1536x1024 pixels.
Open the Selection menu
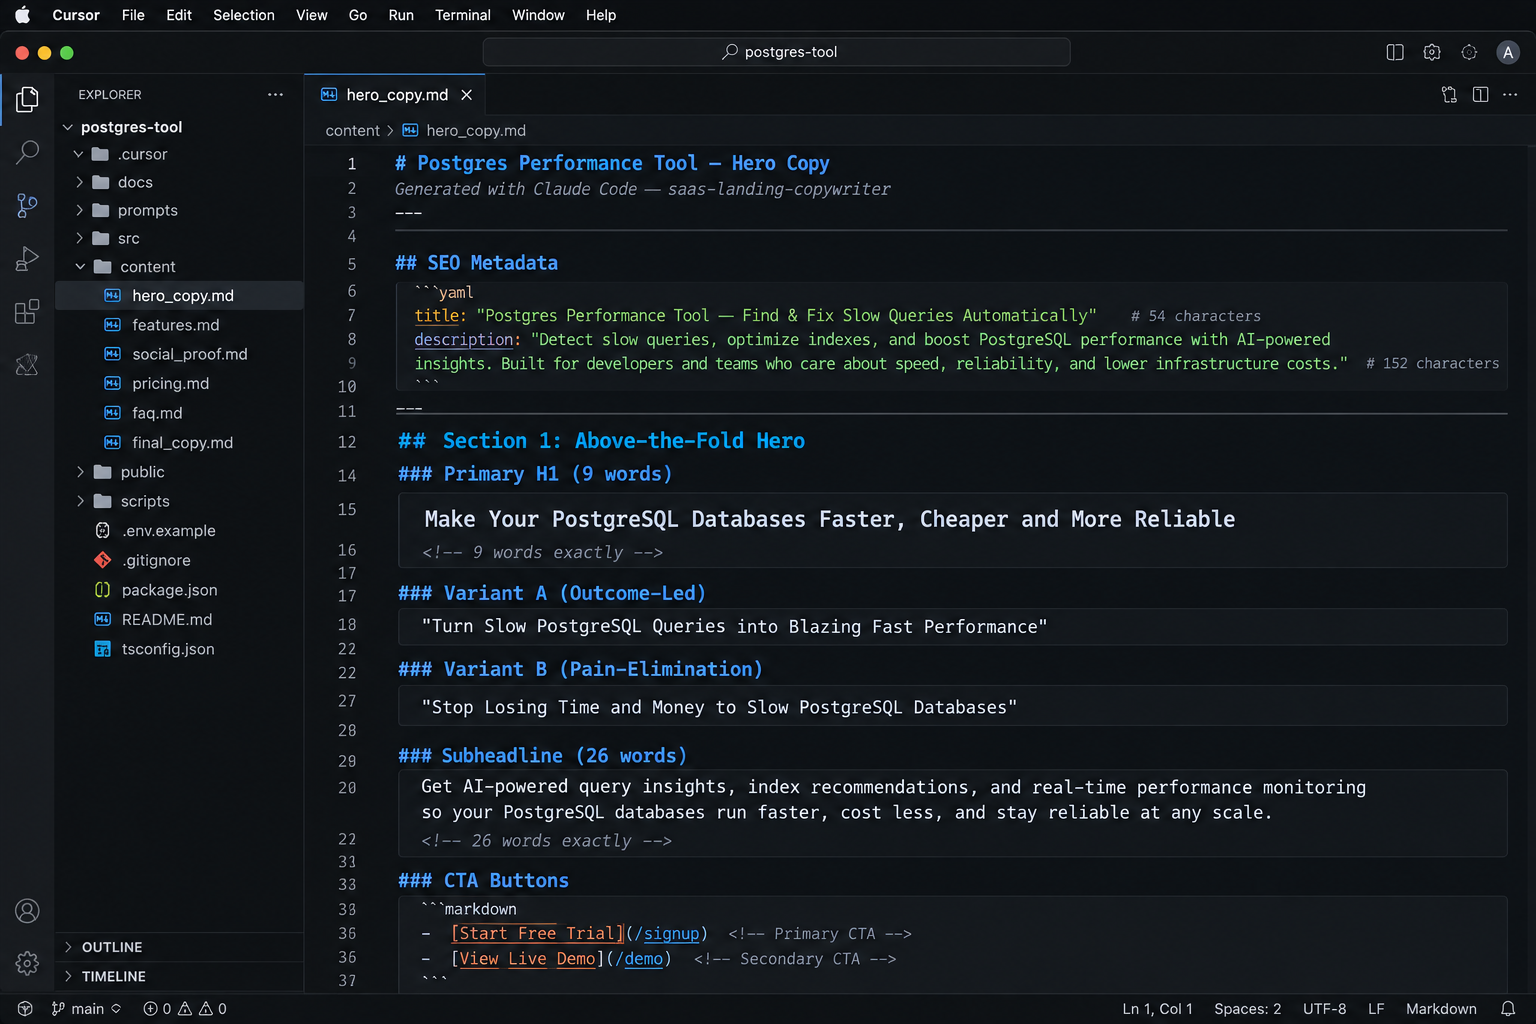[243, 15]
